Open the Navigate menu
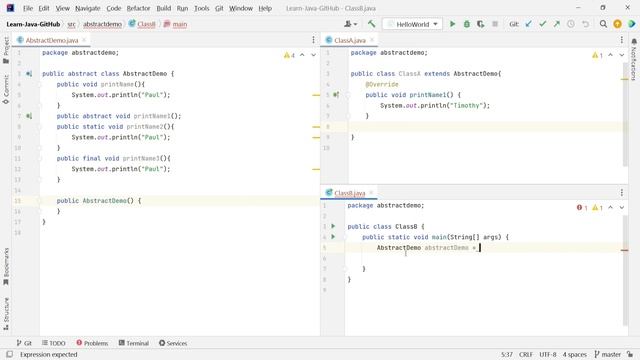 click(87, 8)
